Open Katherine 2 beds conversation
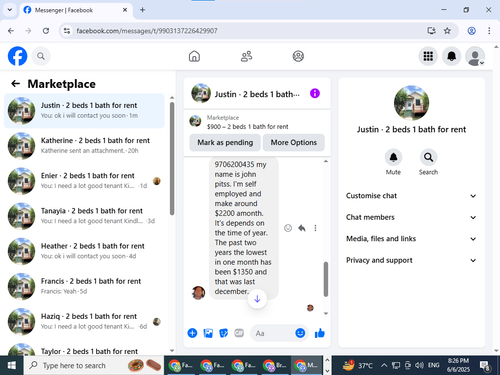Screen dimensions: 500x375 (x=84, y=146)
